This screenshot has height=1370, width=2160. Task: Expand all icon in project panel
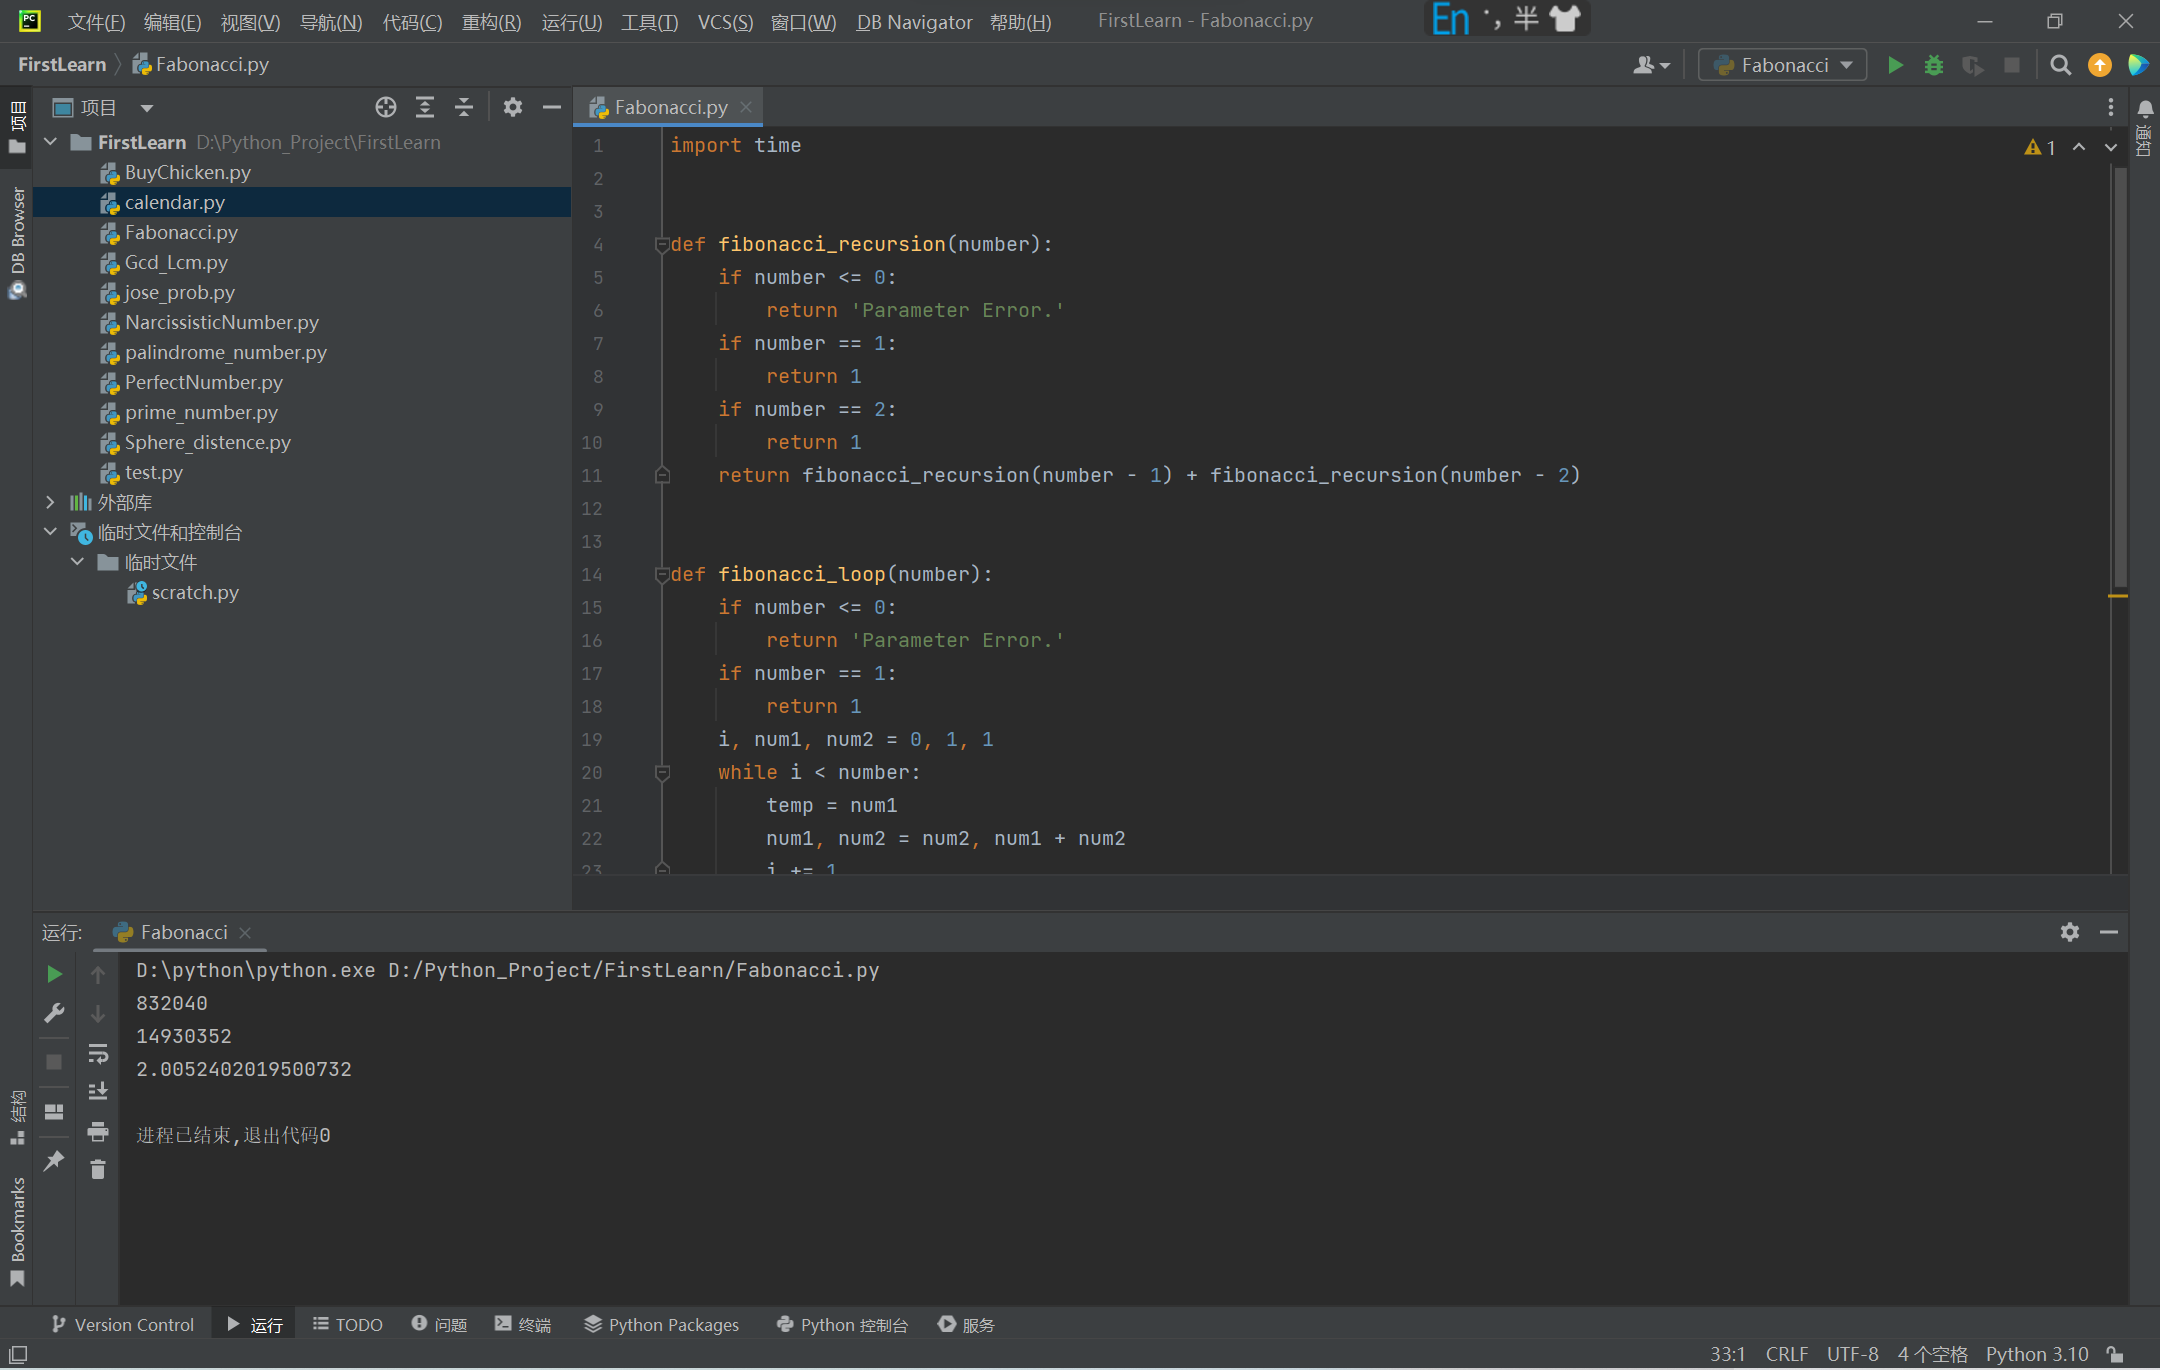pos(425,107)
